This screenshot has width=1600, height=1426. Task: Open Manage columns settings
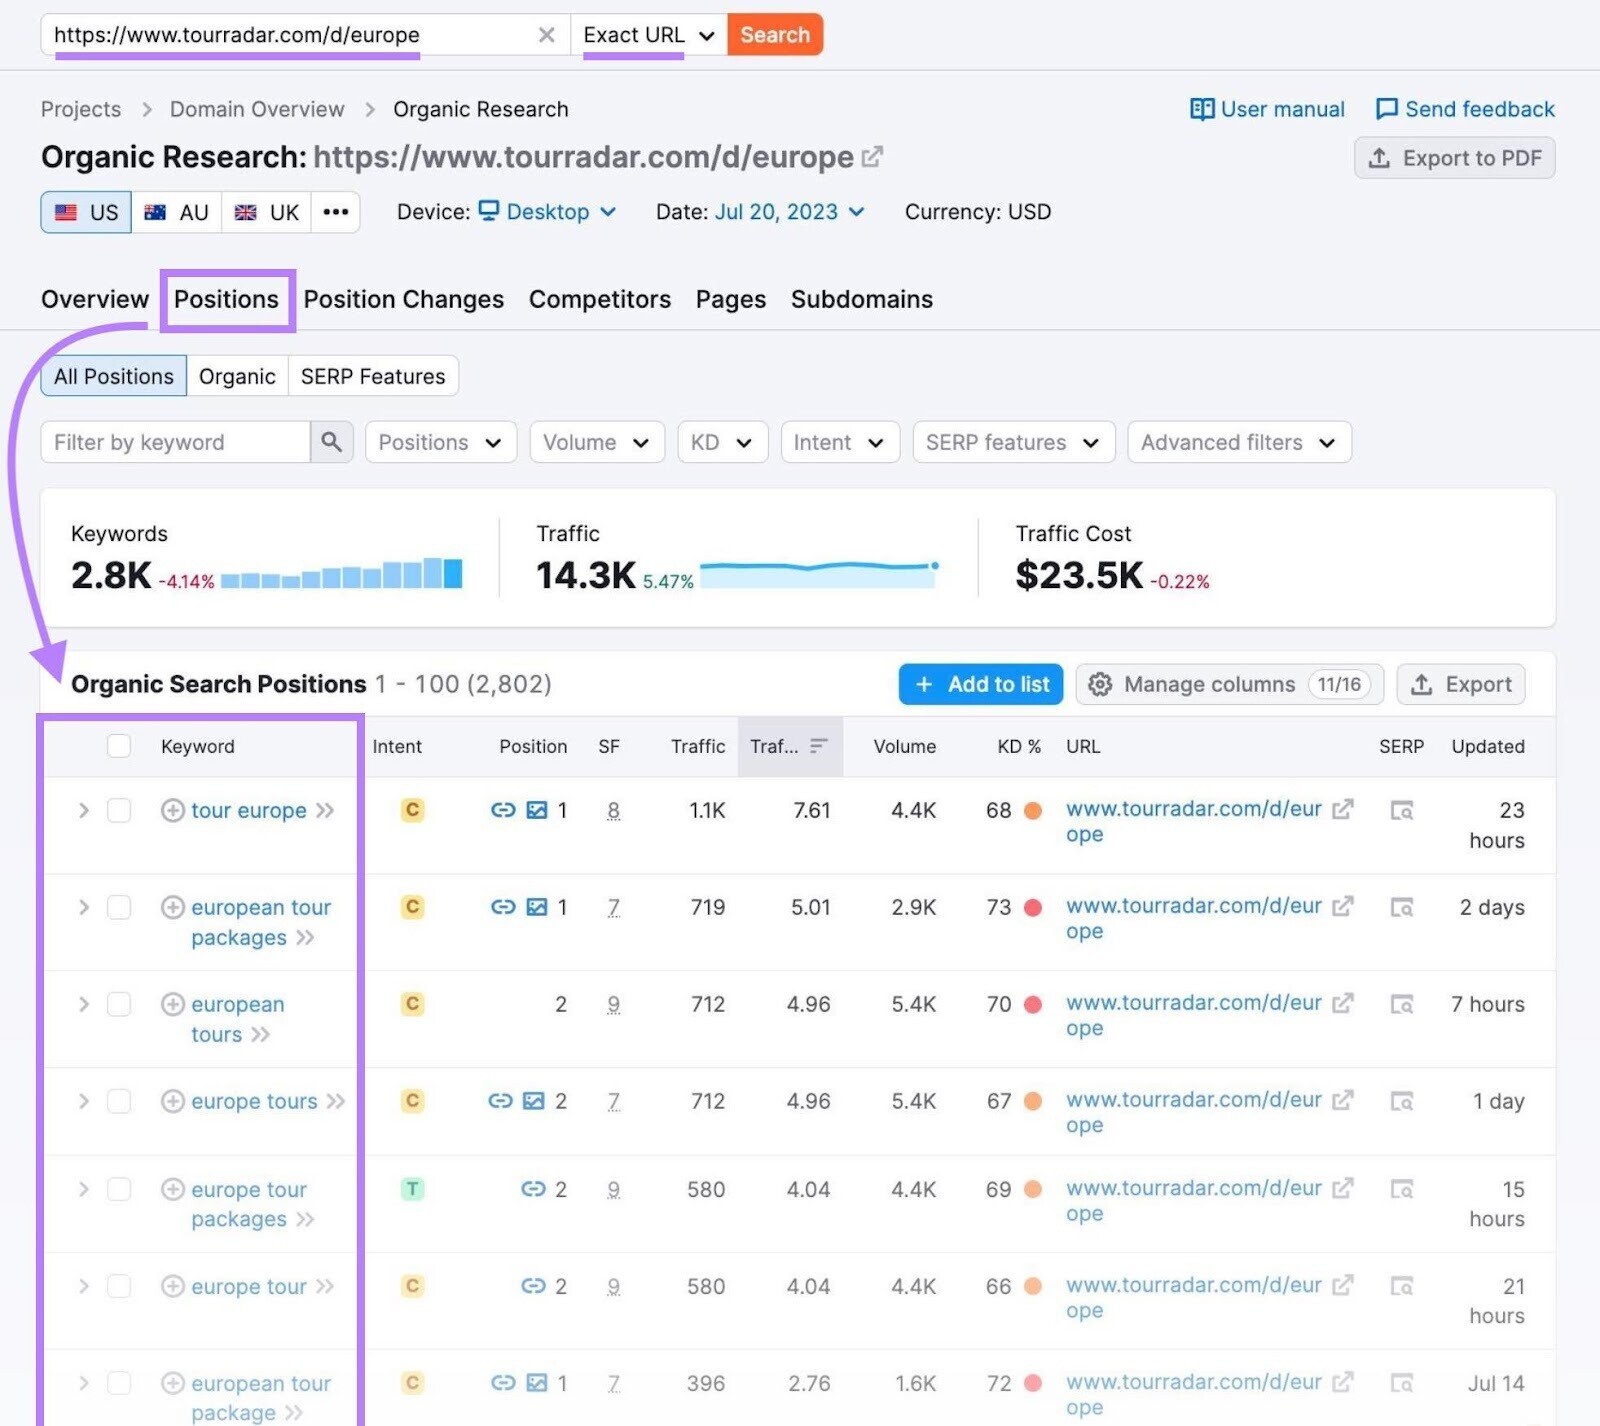tap(1230, 684)
